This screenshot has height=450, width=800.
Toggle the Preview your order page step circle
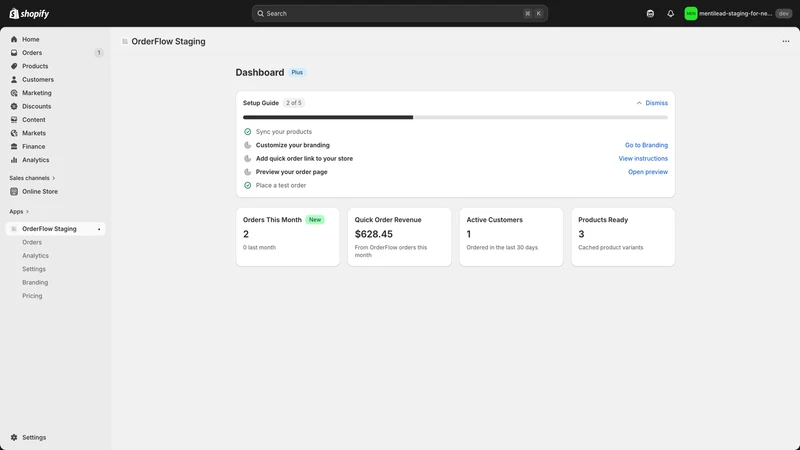pos(247,172)
